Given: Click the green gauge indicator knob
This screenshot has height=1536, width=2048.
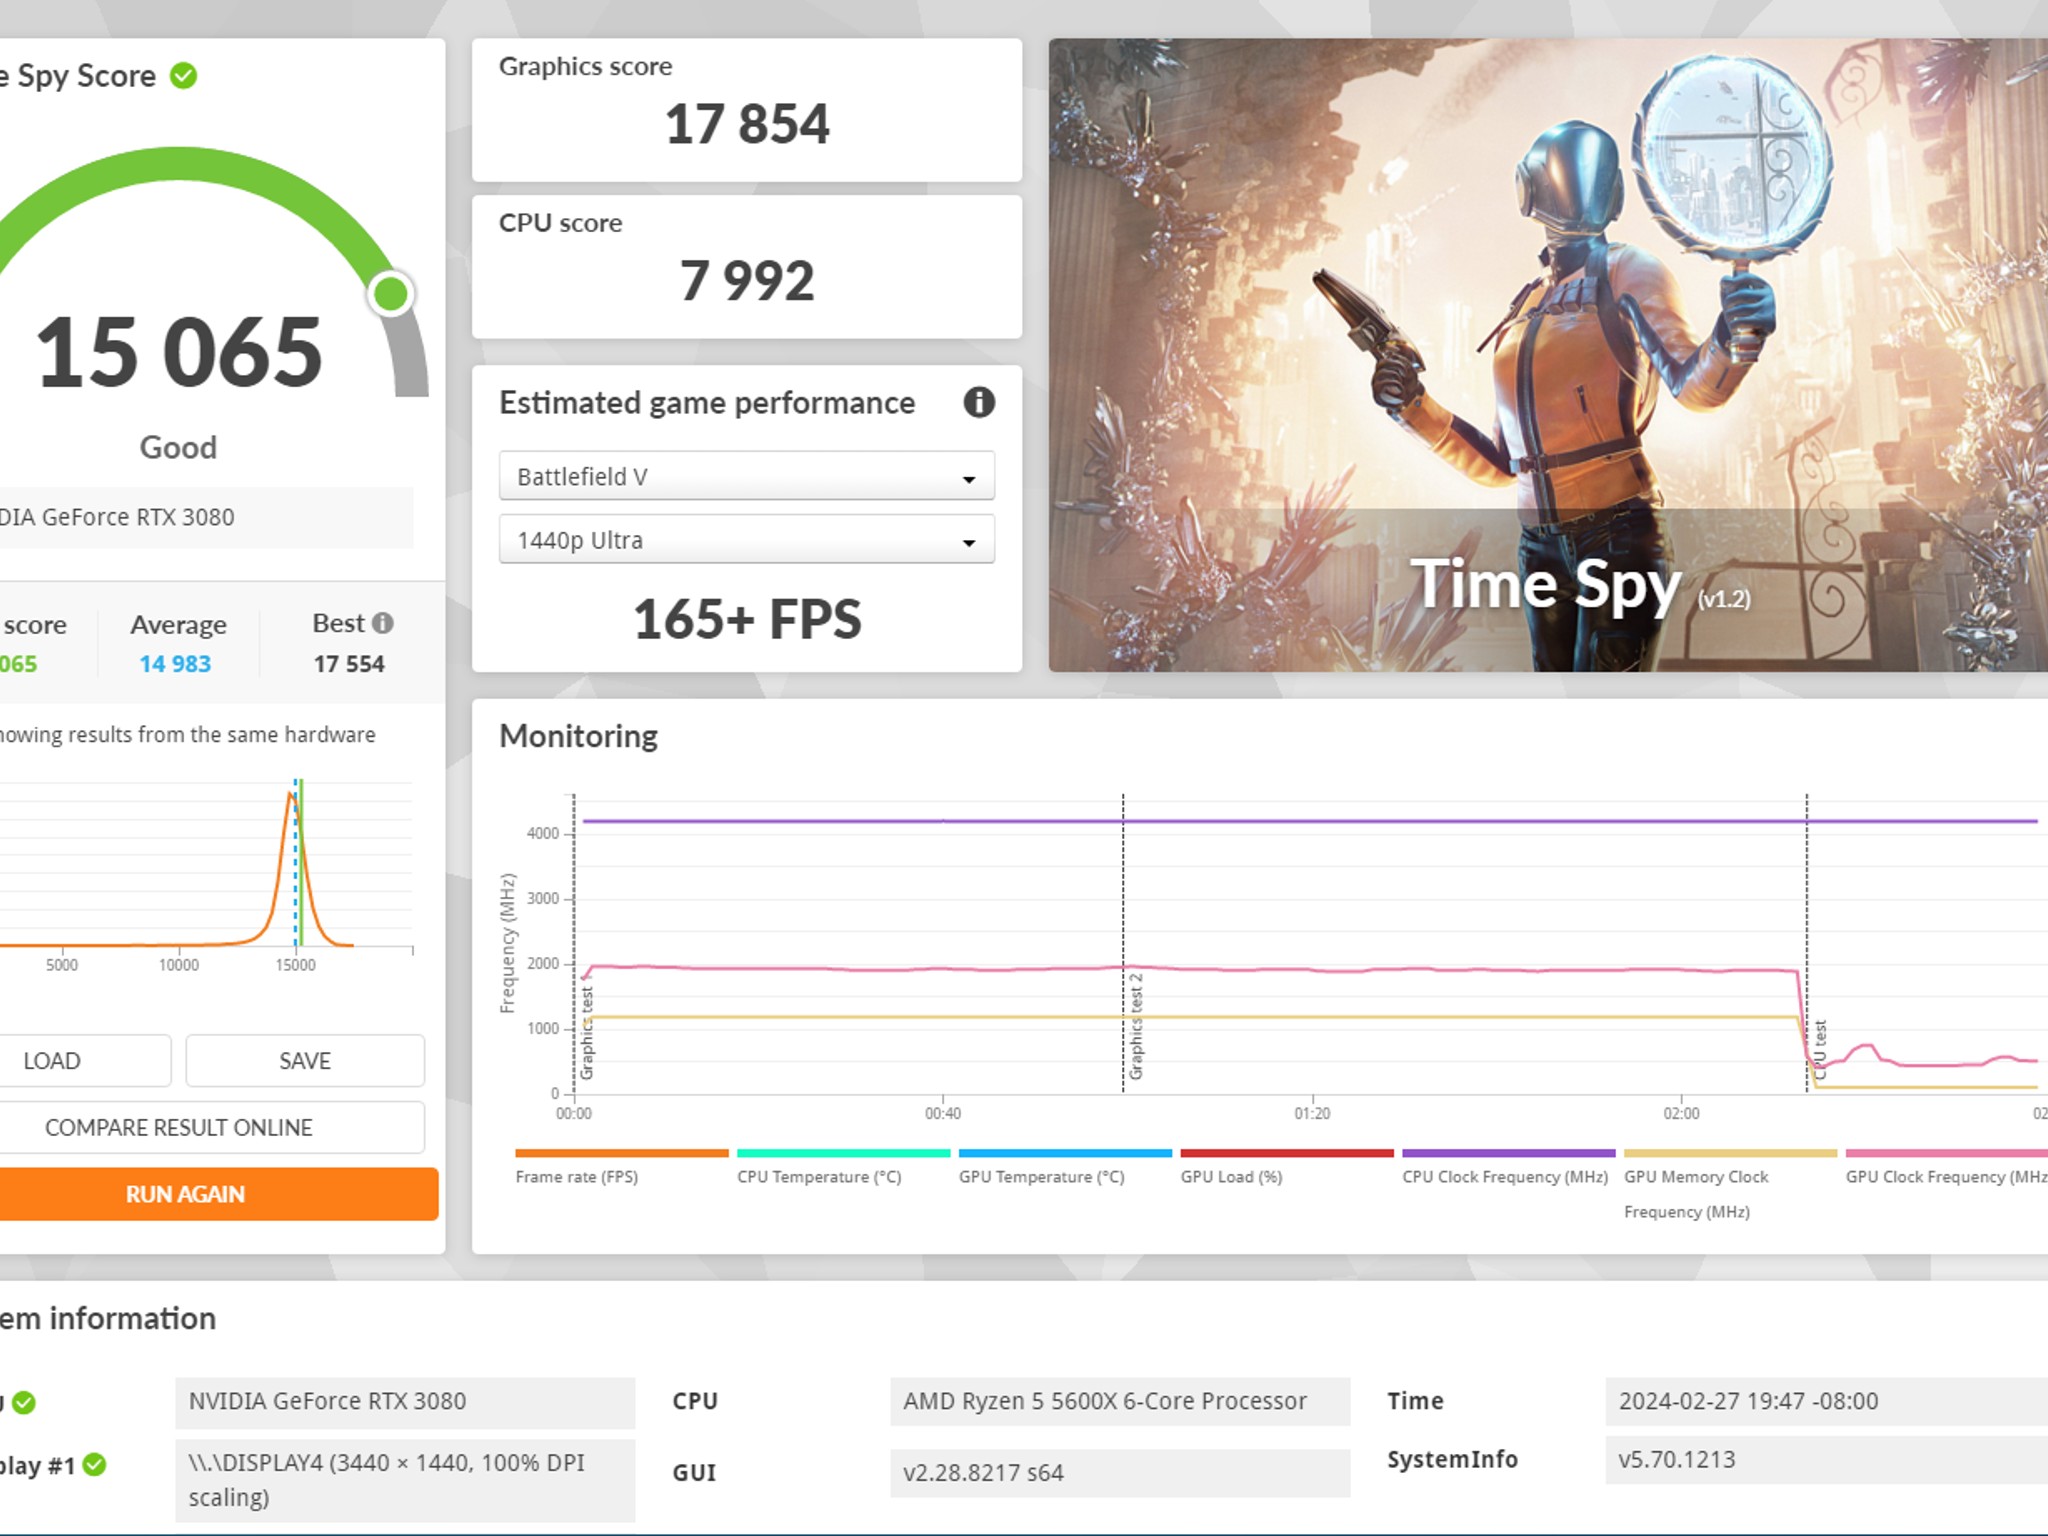Looking at the screenshot, I should tap(391, 294).
